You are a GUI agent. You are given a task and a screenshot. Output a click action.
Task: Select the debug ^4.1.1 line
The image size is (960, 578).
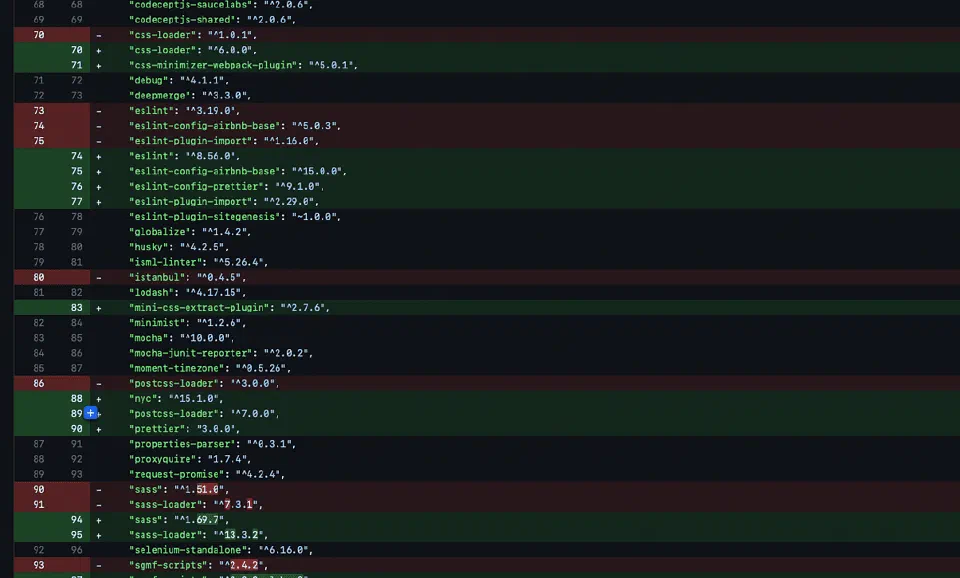point(487,80)
